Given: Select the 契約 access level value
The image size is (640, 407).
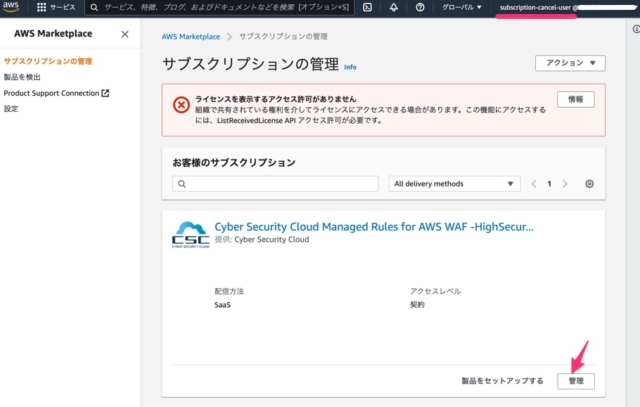Looking at the screenshot, I should click(417, 305).
